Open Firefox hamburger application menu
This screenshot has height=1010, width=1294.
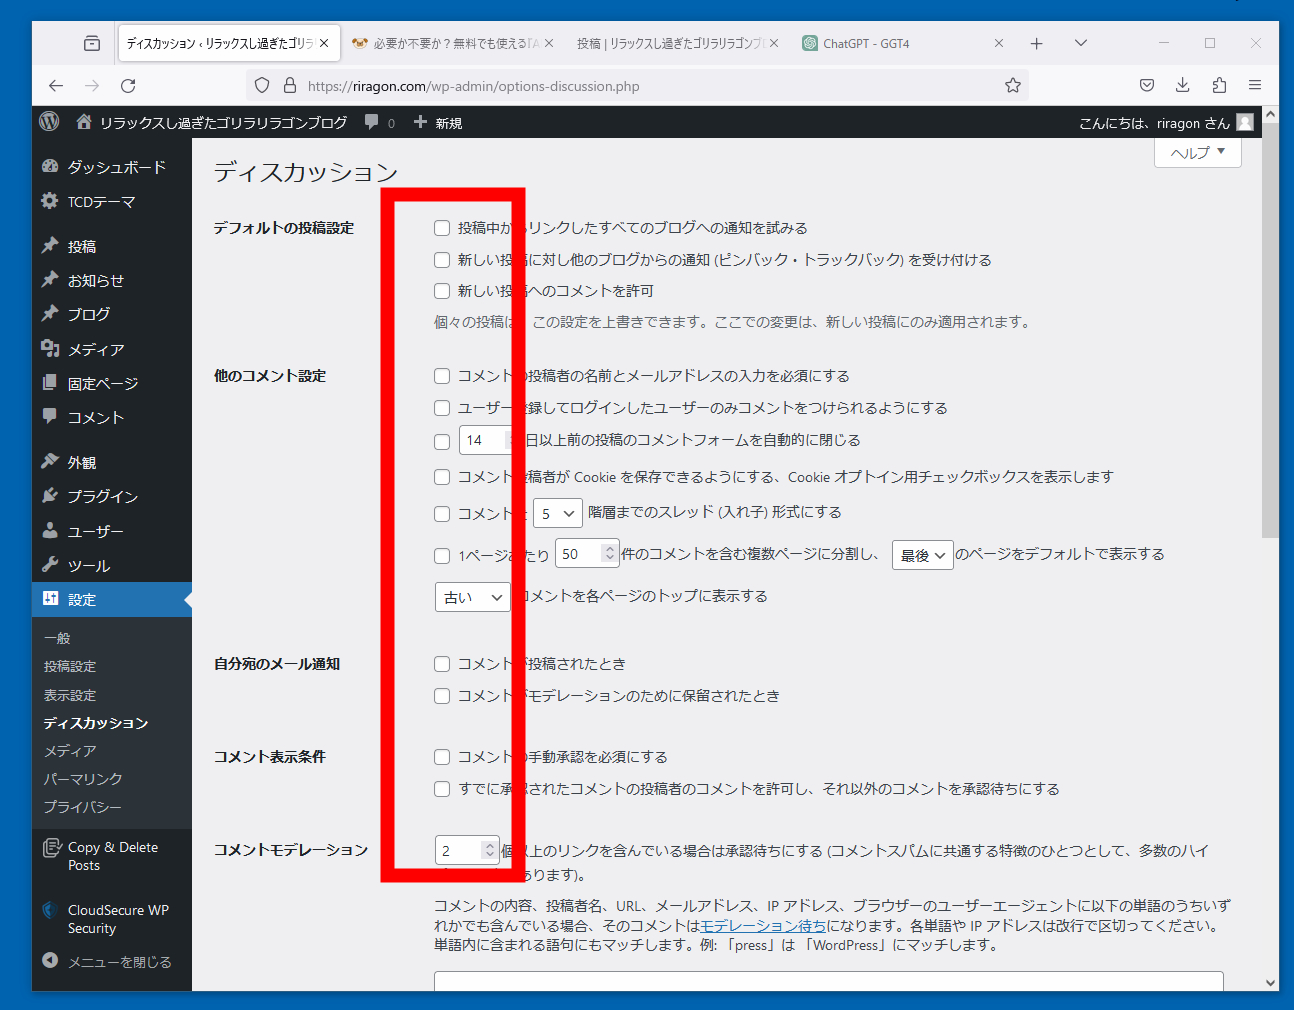coord(1254,86)
